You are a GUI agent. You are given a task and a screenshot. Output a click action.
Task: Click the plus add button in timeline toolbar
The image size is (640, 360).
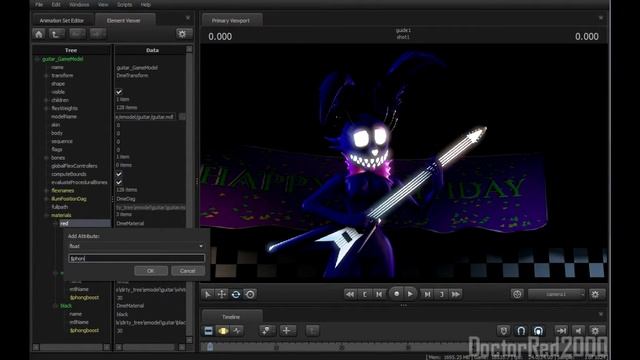287,331
